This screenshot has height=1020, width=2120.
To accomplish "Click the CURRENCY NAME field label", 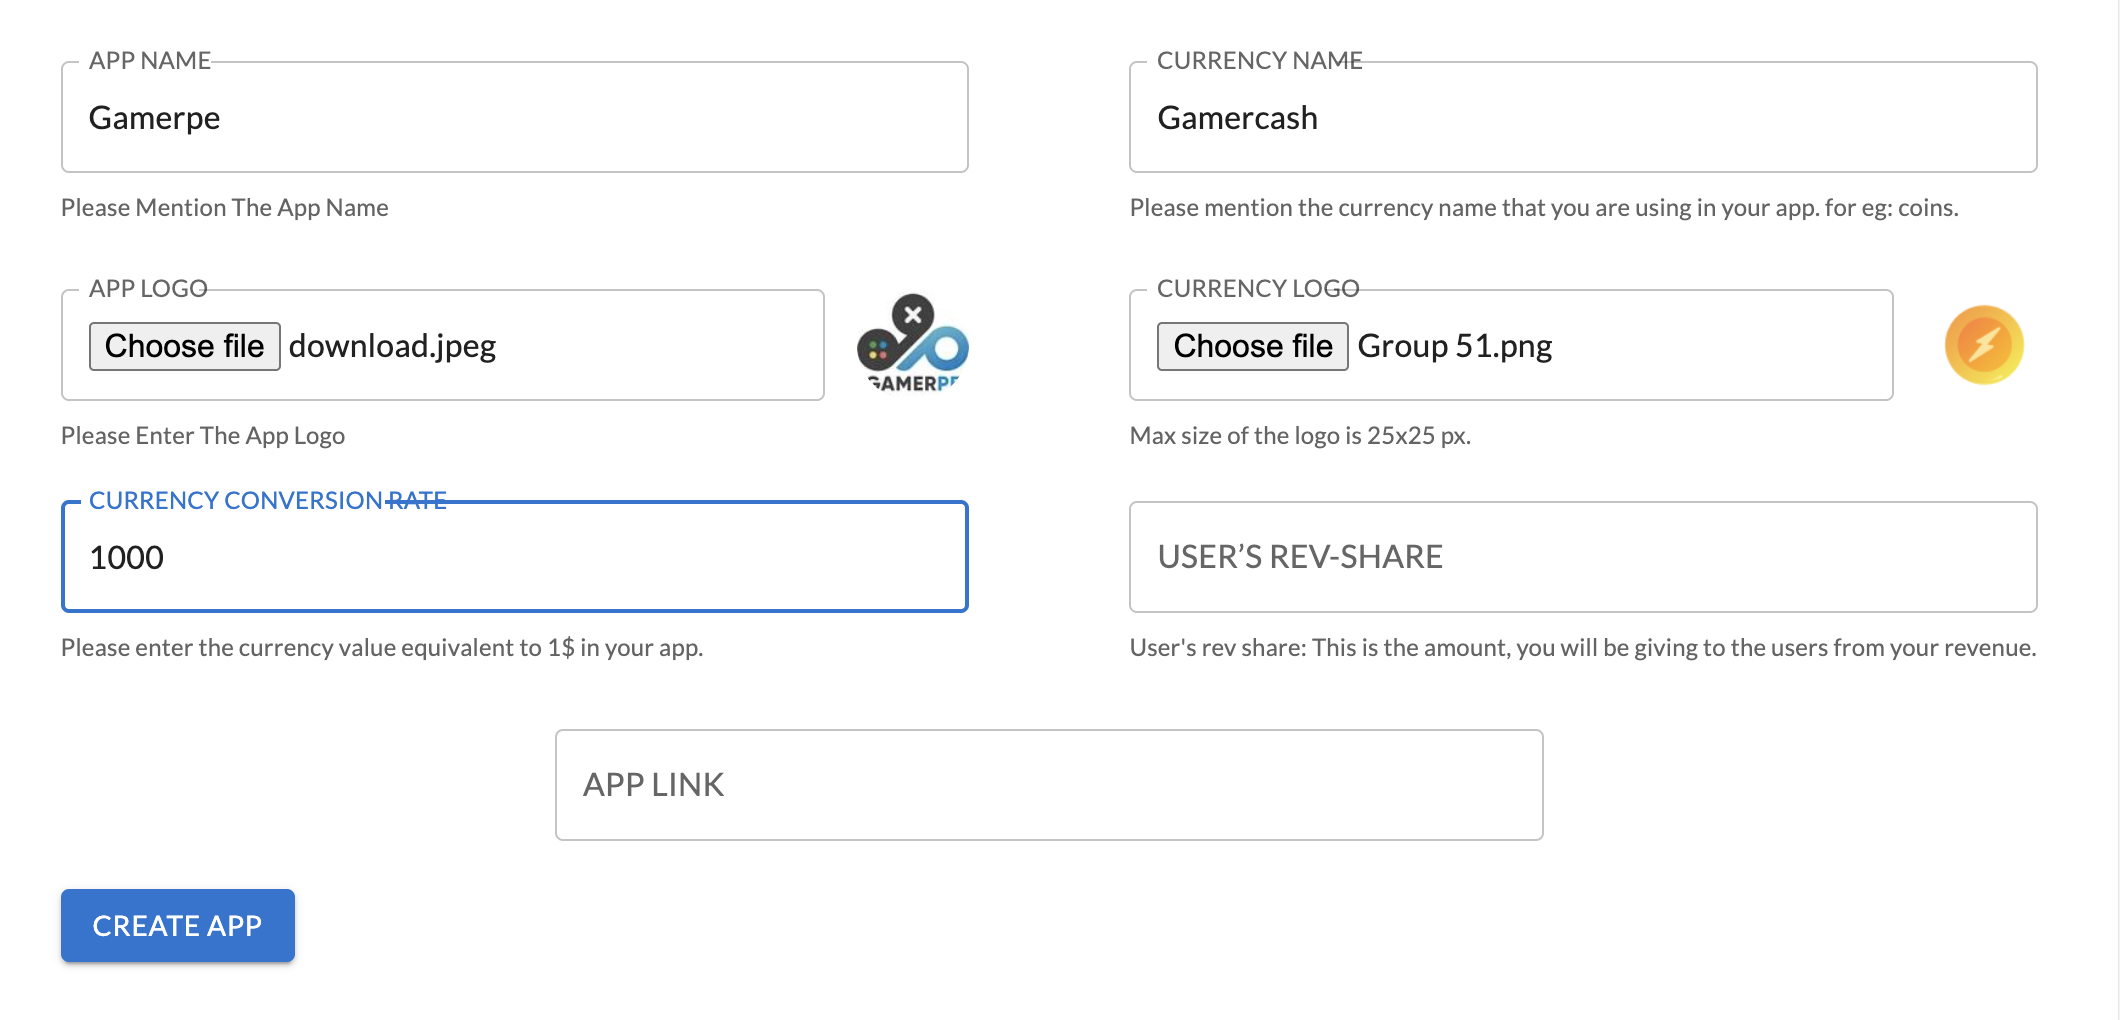I will [1259, 61].
